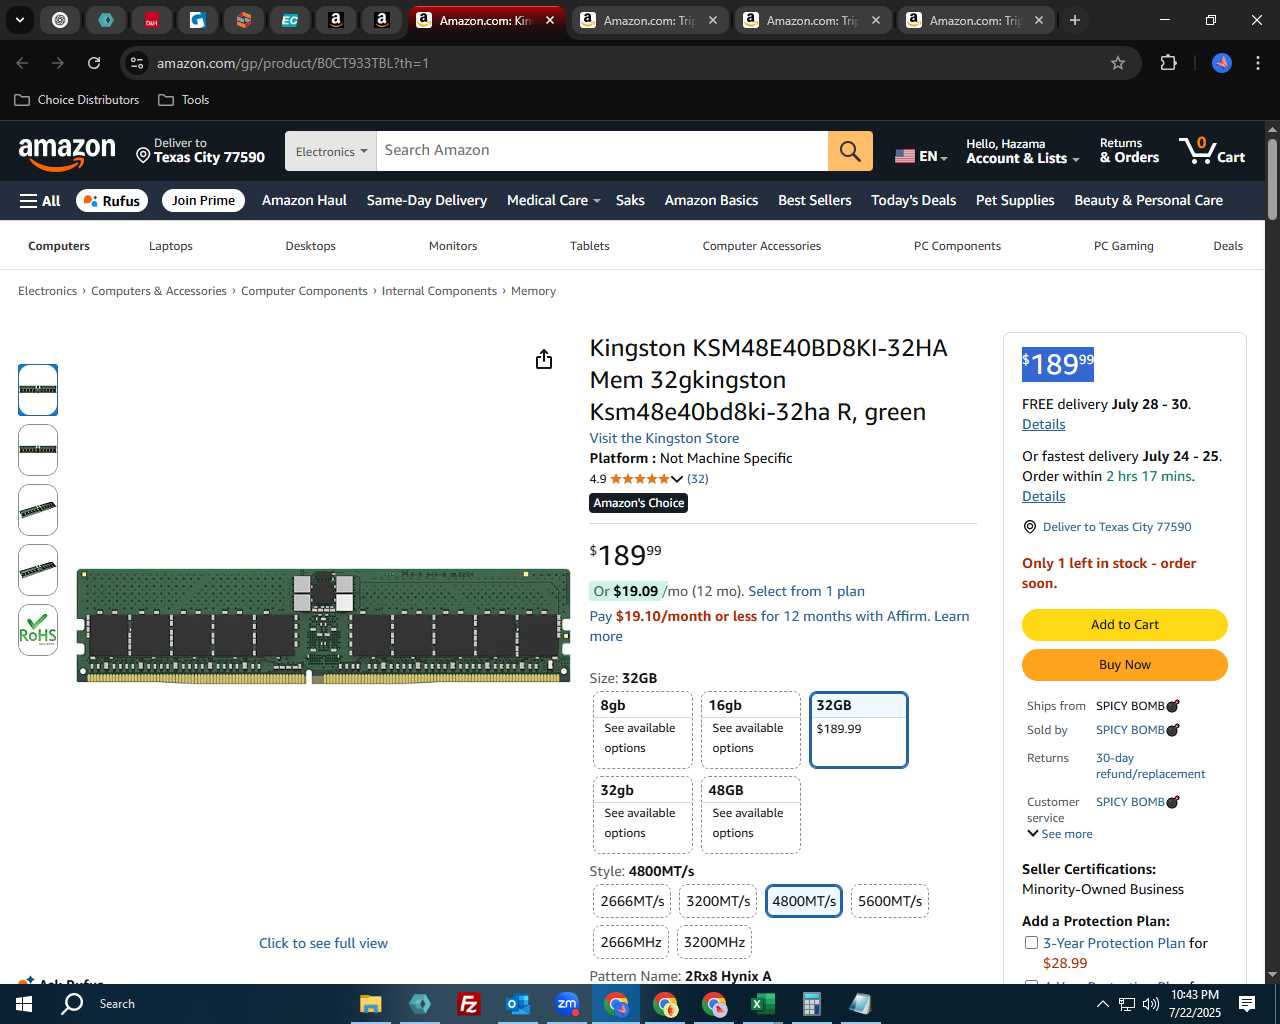The height and width of the screenshot is (1024, 1280).
Task: Select the 8gb size option
Action: pos(642,730)
